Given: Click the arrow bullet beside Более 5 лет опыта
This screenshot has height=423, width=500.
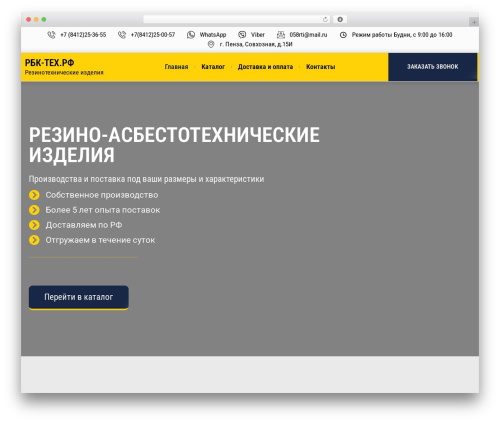Looking at the screenshot, I should coord(34,210).
